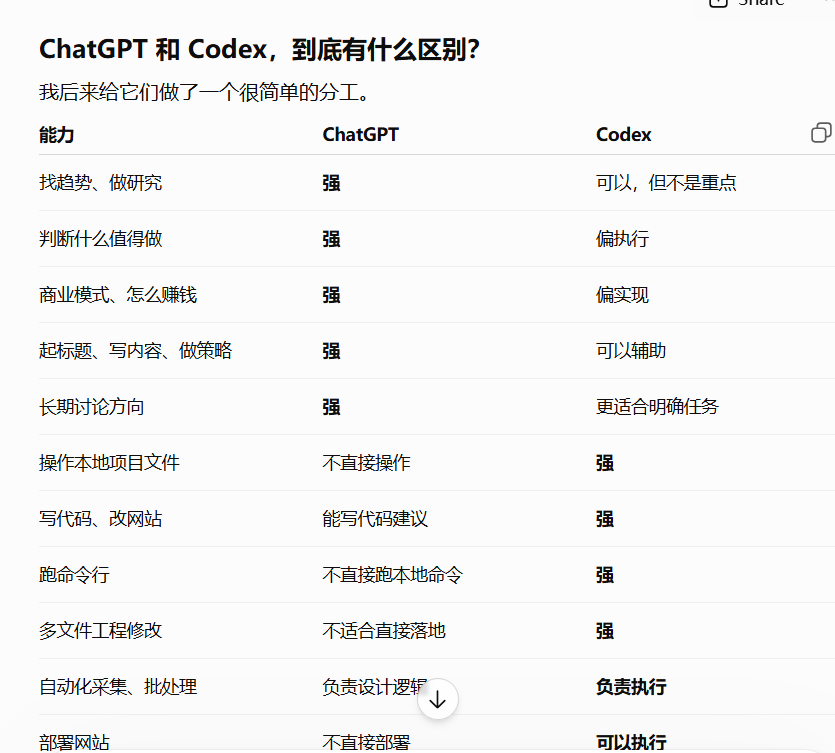Click ChatGPT's "强" in the 长期讨论方向 row

[331, 407]
